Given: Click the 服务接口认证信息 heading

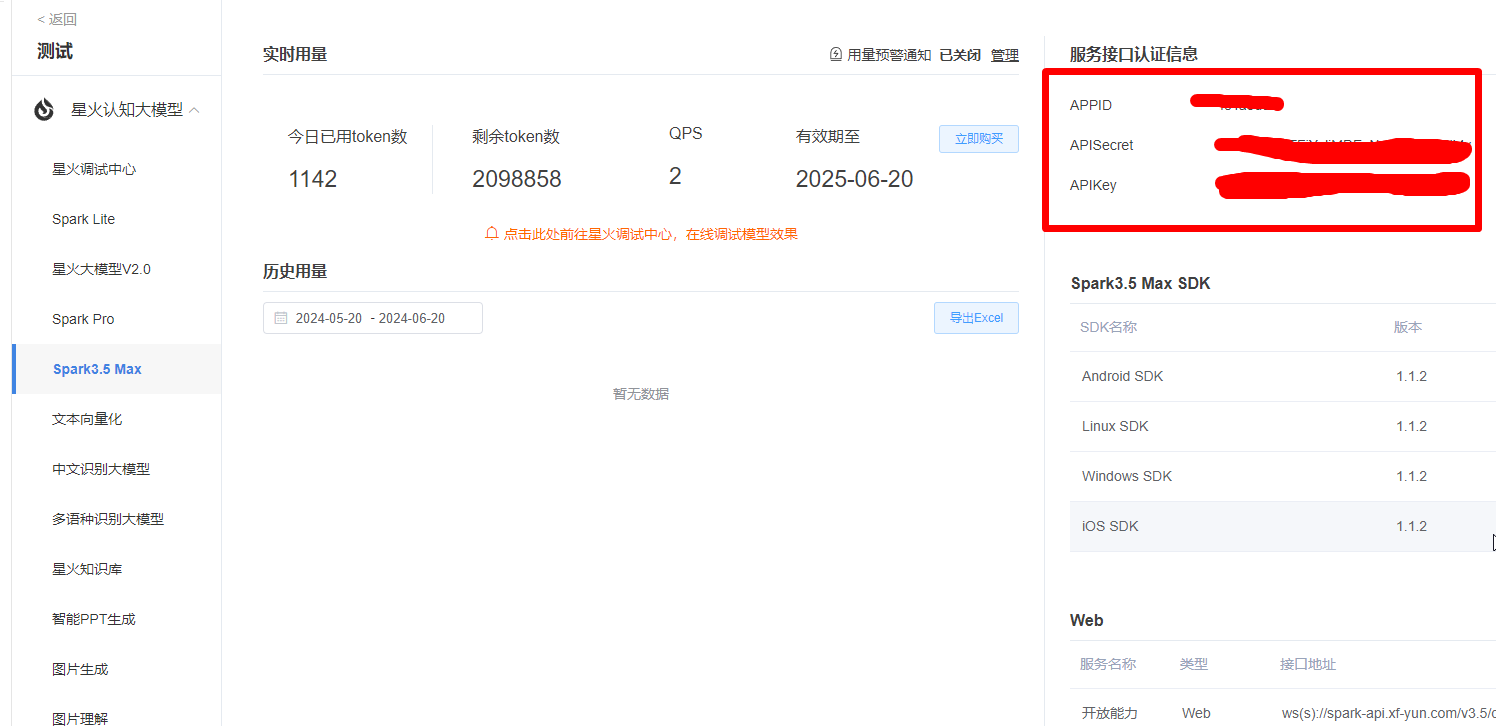Looking at the screenshot, I should click(1134, 54).
